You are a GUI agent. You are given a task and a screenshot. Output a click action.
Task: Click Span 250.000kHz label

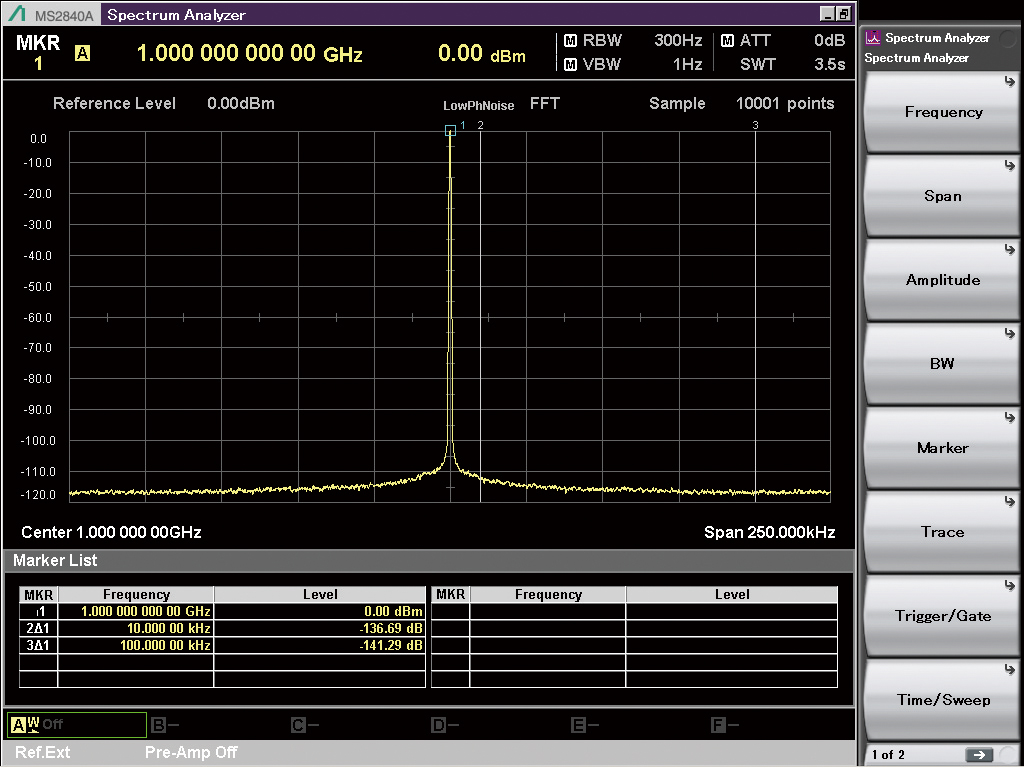pyautogui.click(x=769, y=532)
